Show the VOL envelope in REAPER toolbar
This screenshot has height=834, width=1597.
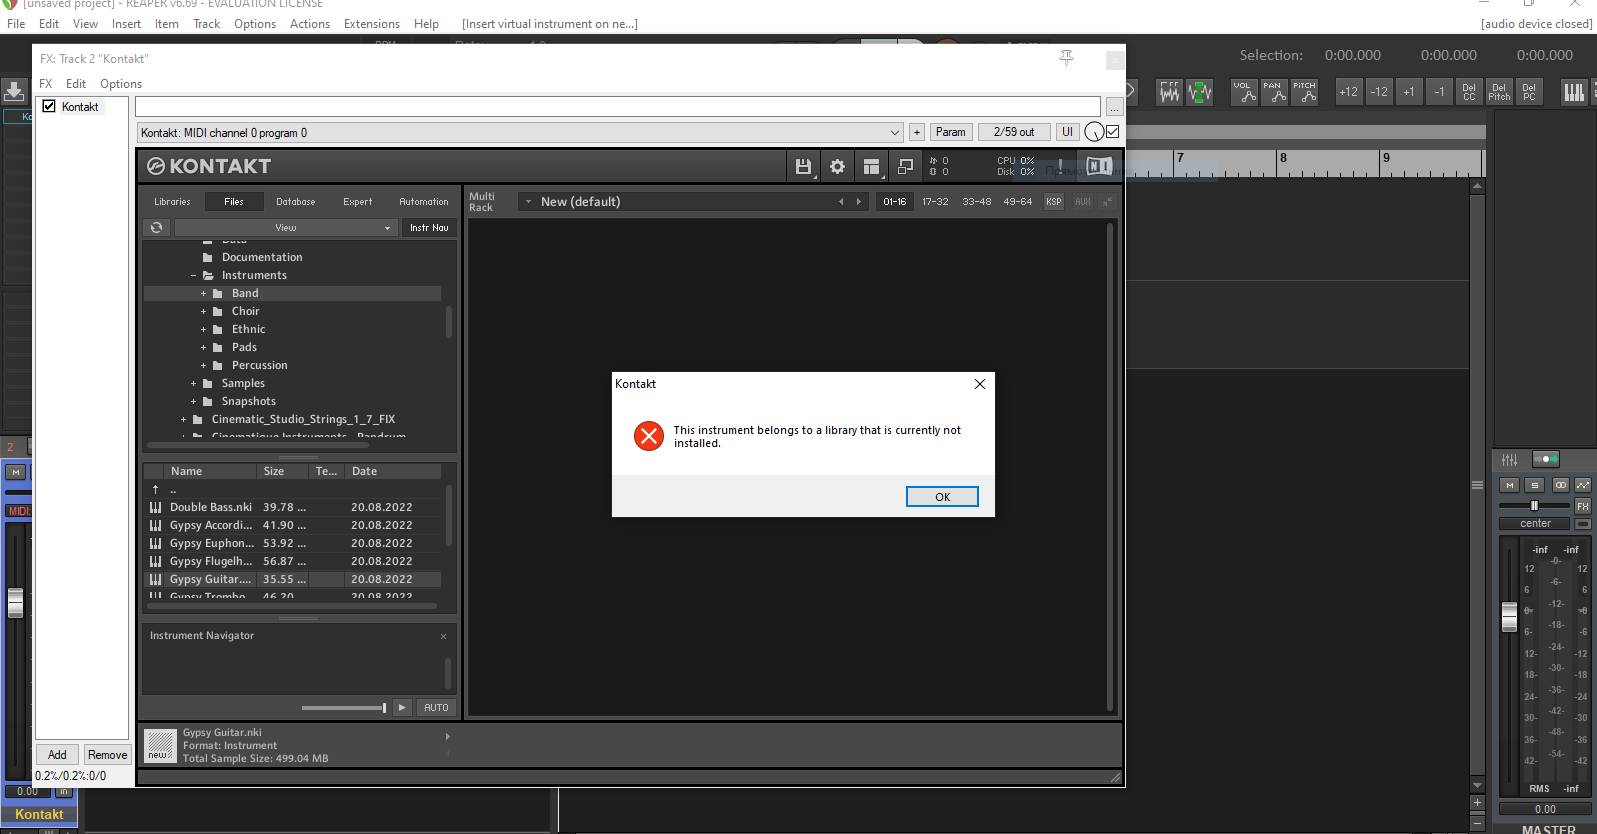[x=1244, y=92]
